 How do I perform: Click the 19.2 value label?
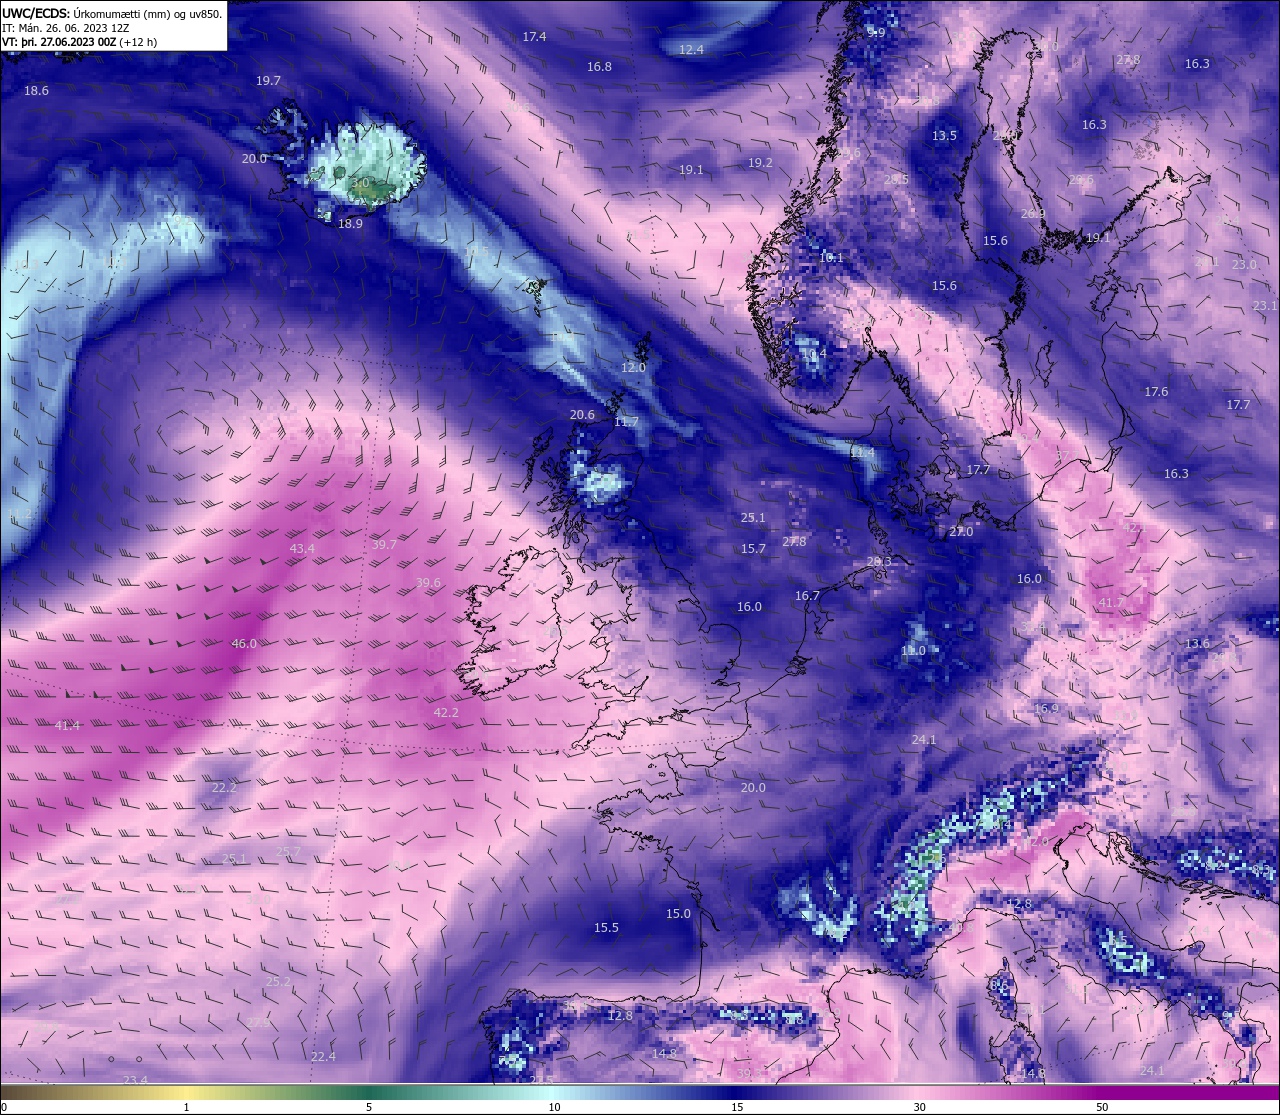pyautogui.click(x=760, y=163)
